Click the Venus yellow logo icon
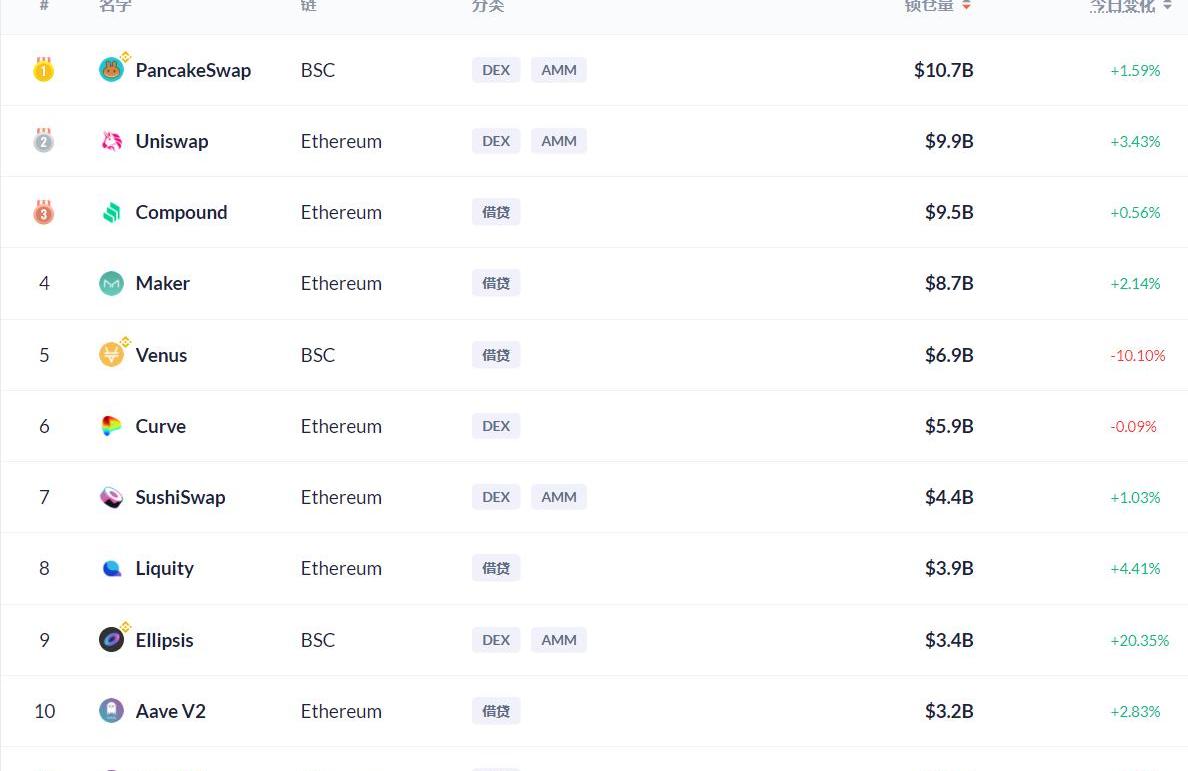 (111, 355)
